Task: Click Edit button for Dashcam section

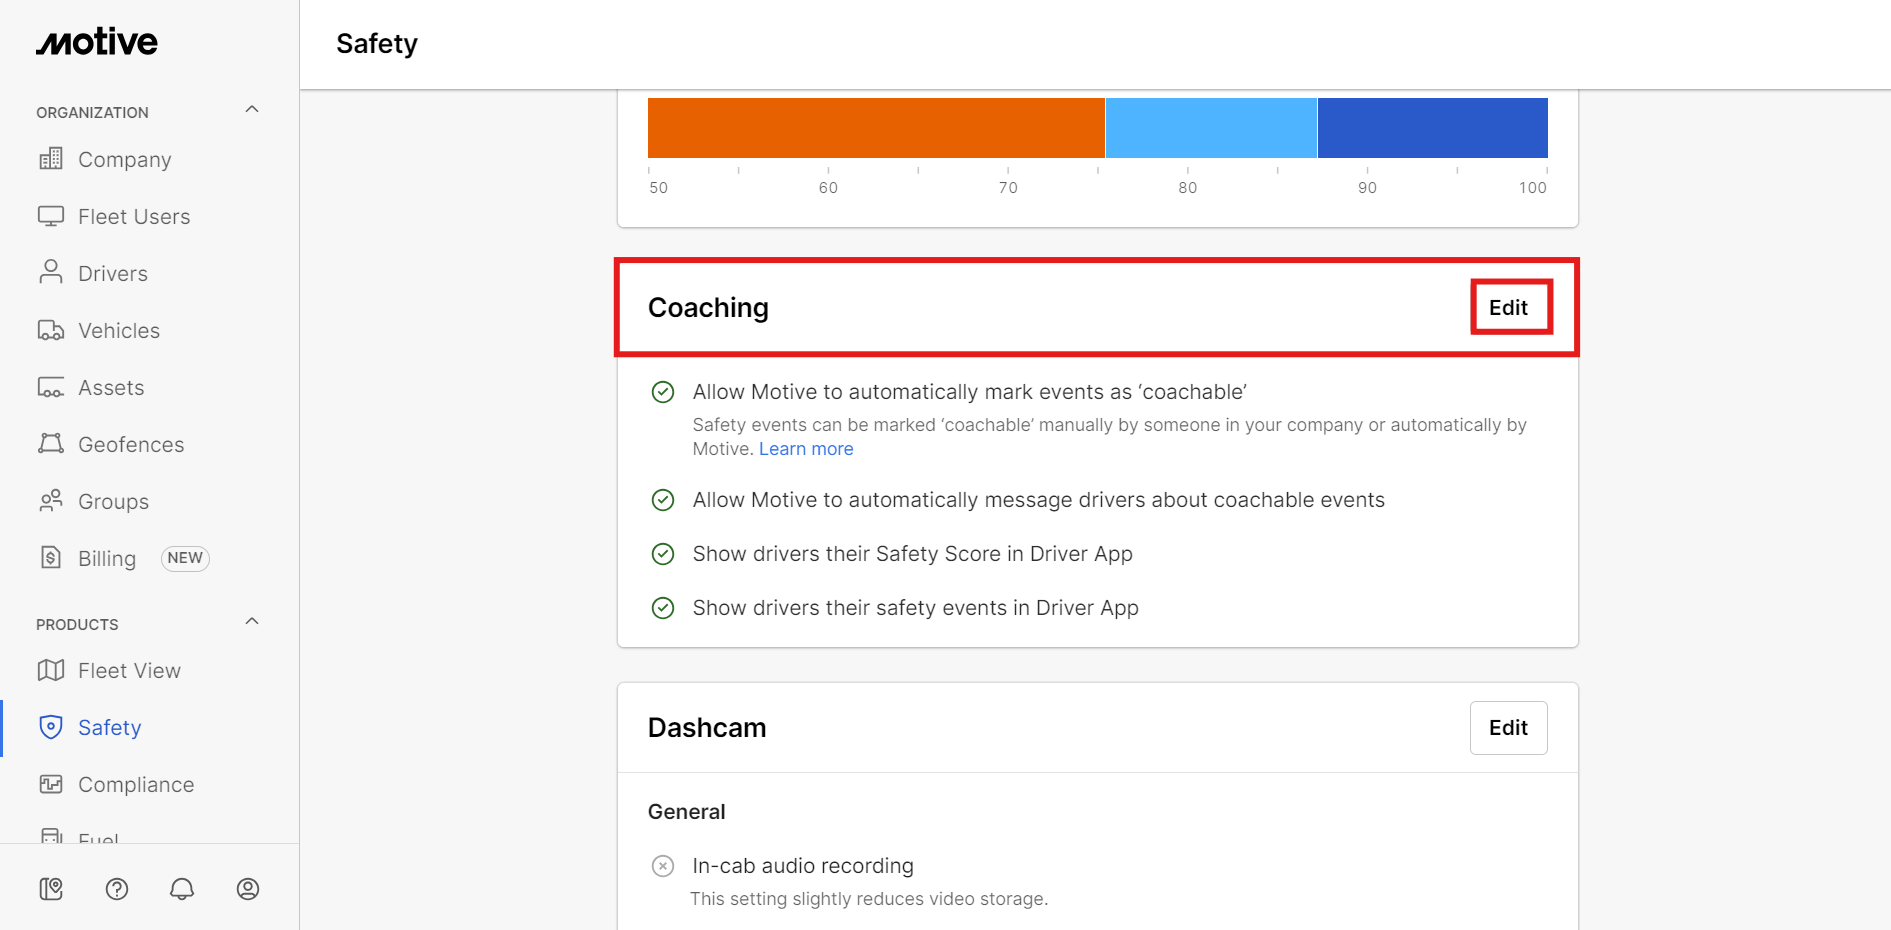Action: click(x=1508, y=728)
